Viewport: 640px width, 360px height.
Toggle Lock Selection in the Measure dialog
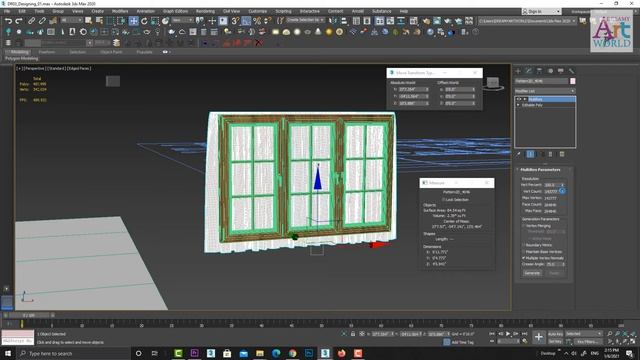pyautogui.click(x=443, y=200)
